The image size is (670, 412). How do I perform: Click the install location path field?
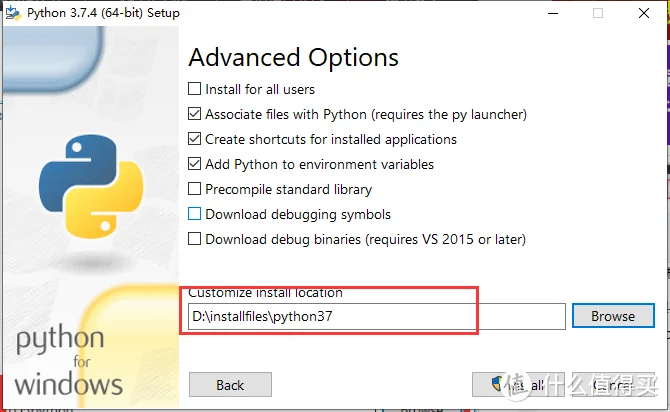coord(377,317)
